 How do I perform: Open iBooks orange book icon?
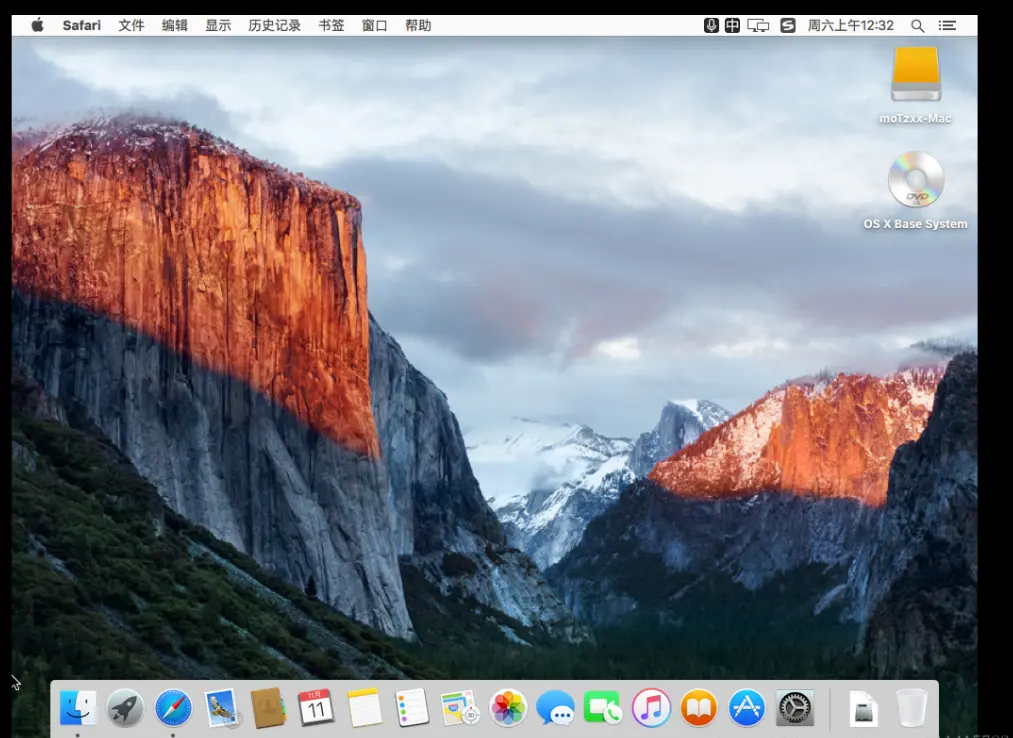pyautogui.click(x=698, y=708)
